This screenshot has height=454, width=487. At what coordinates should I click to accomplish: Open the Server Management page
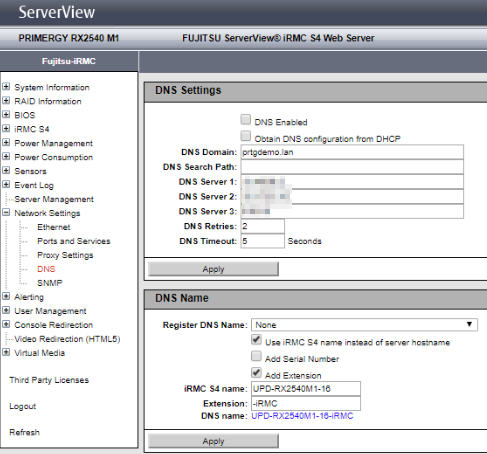[x=54, y=199]
